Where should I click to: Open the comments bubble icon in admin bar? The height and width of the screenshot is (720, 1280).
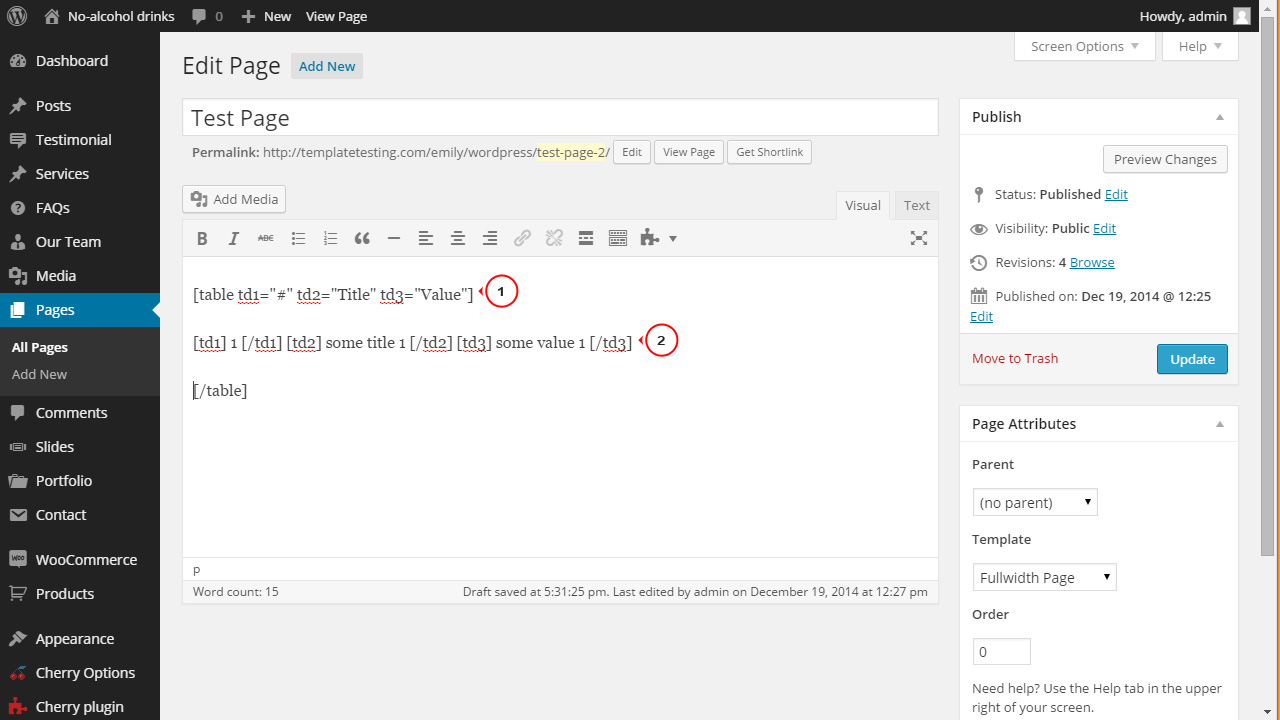(x=199, y=17)
